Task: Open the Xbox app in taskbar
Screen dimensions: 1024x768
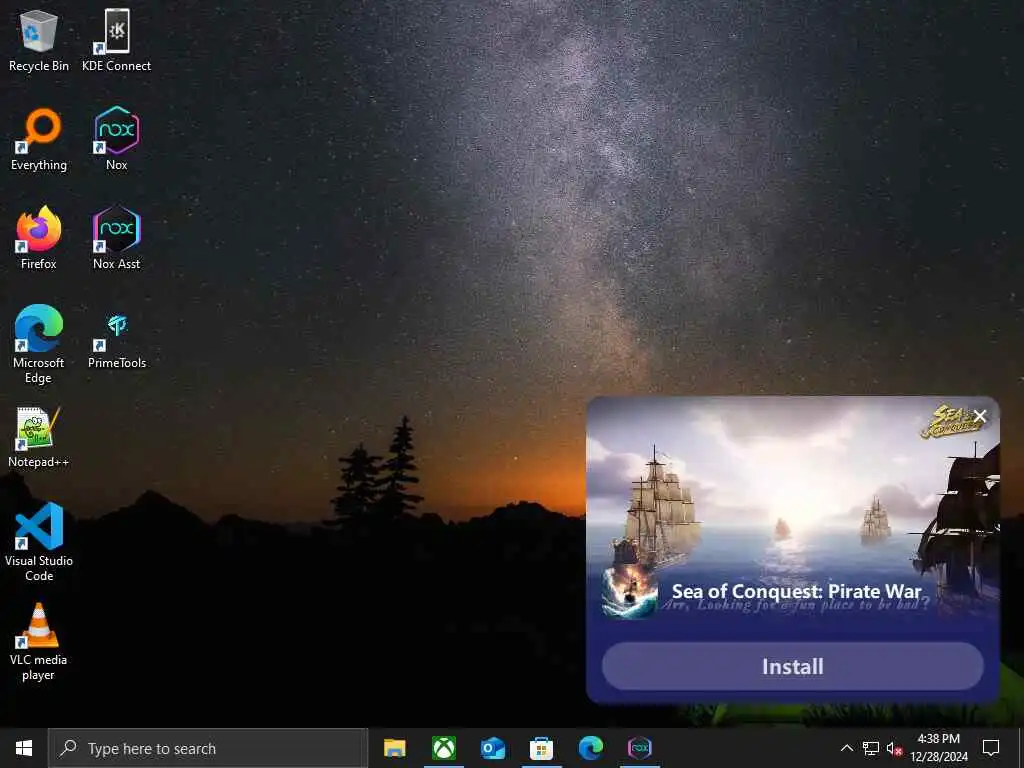Action: tap(444, 748)
